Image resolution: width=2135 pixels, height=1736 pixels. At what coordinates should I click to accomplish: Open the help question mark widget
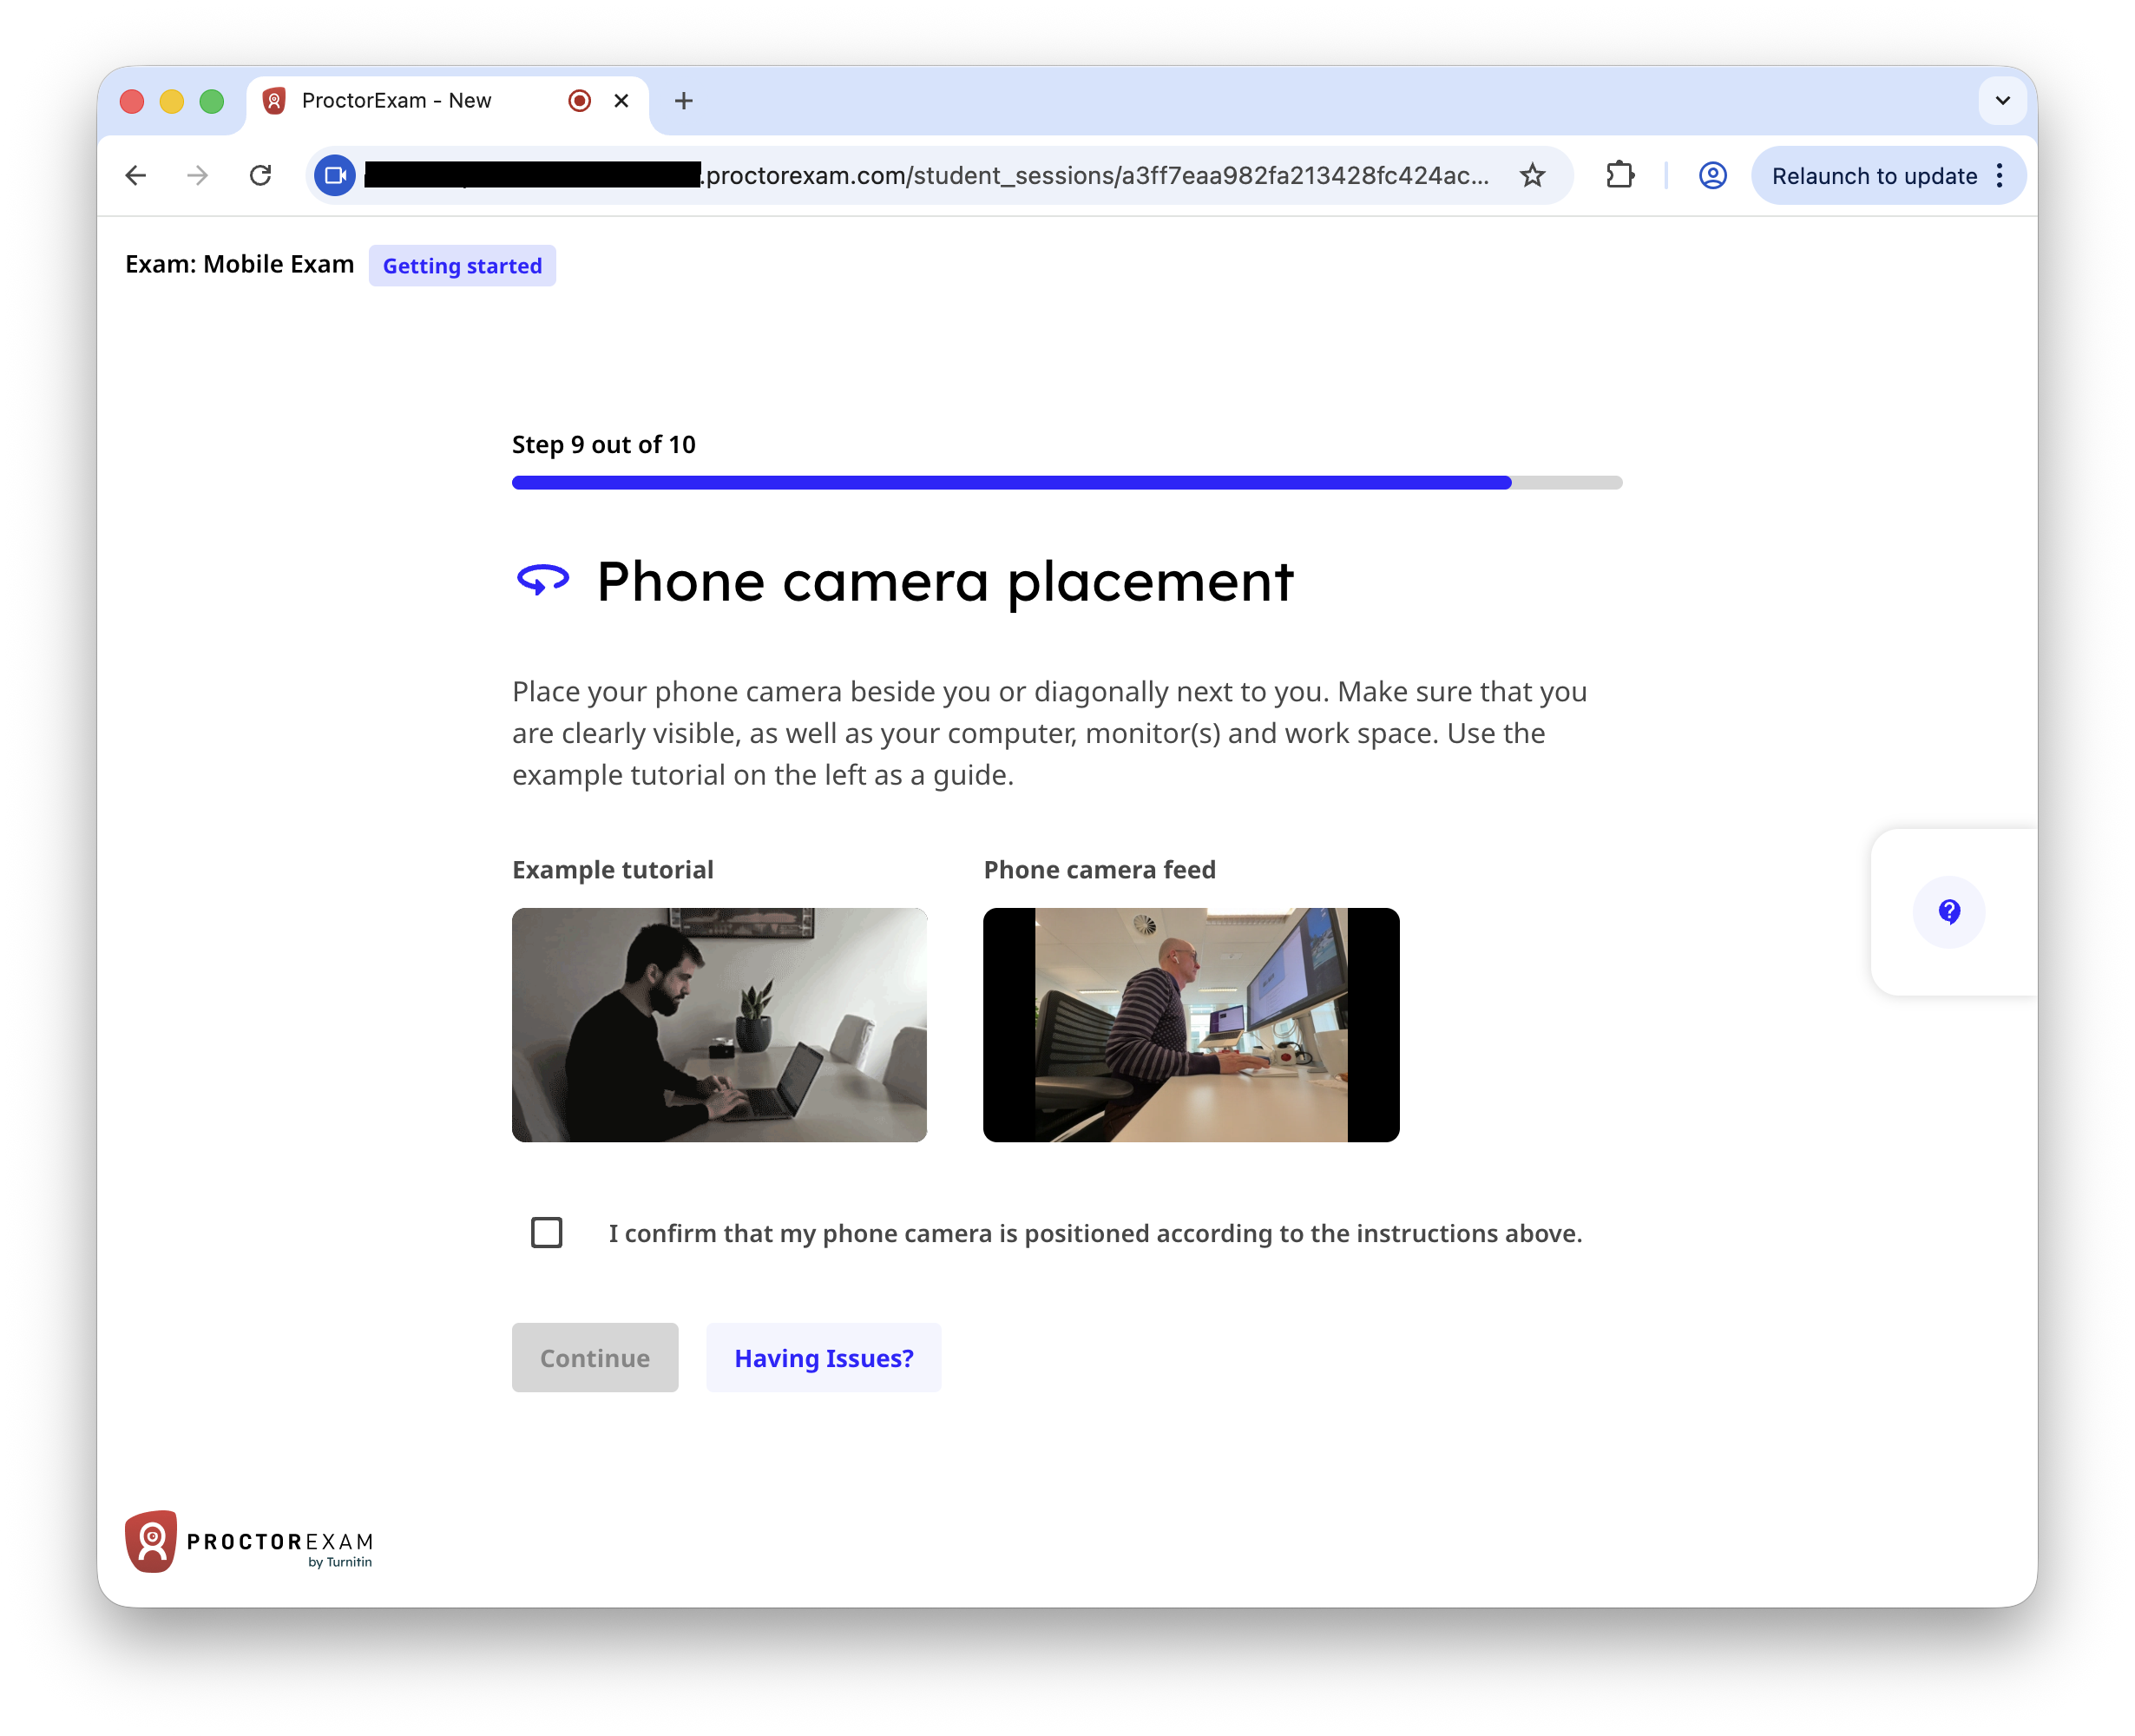[1949, 911]
